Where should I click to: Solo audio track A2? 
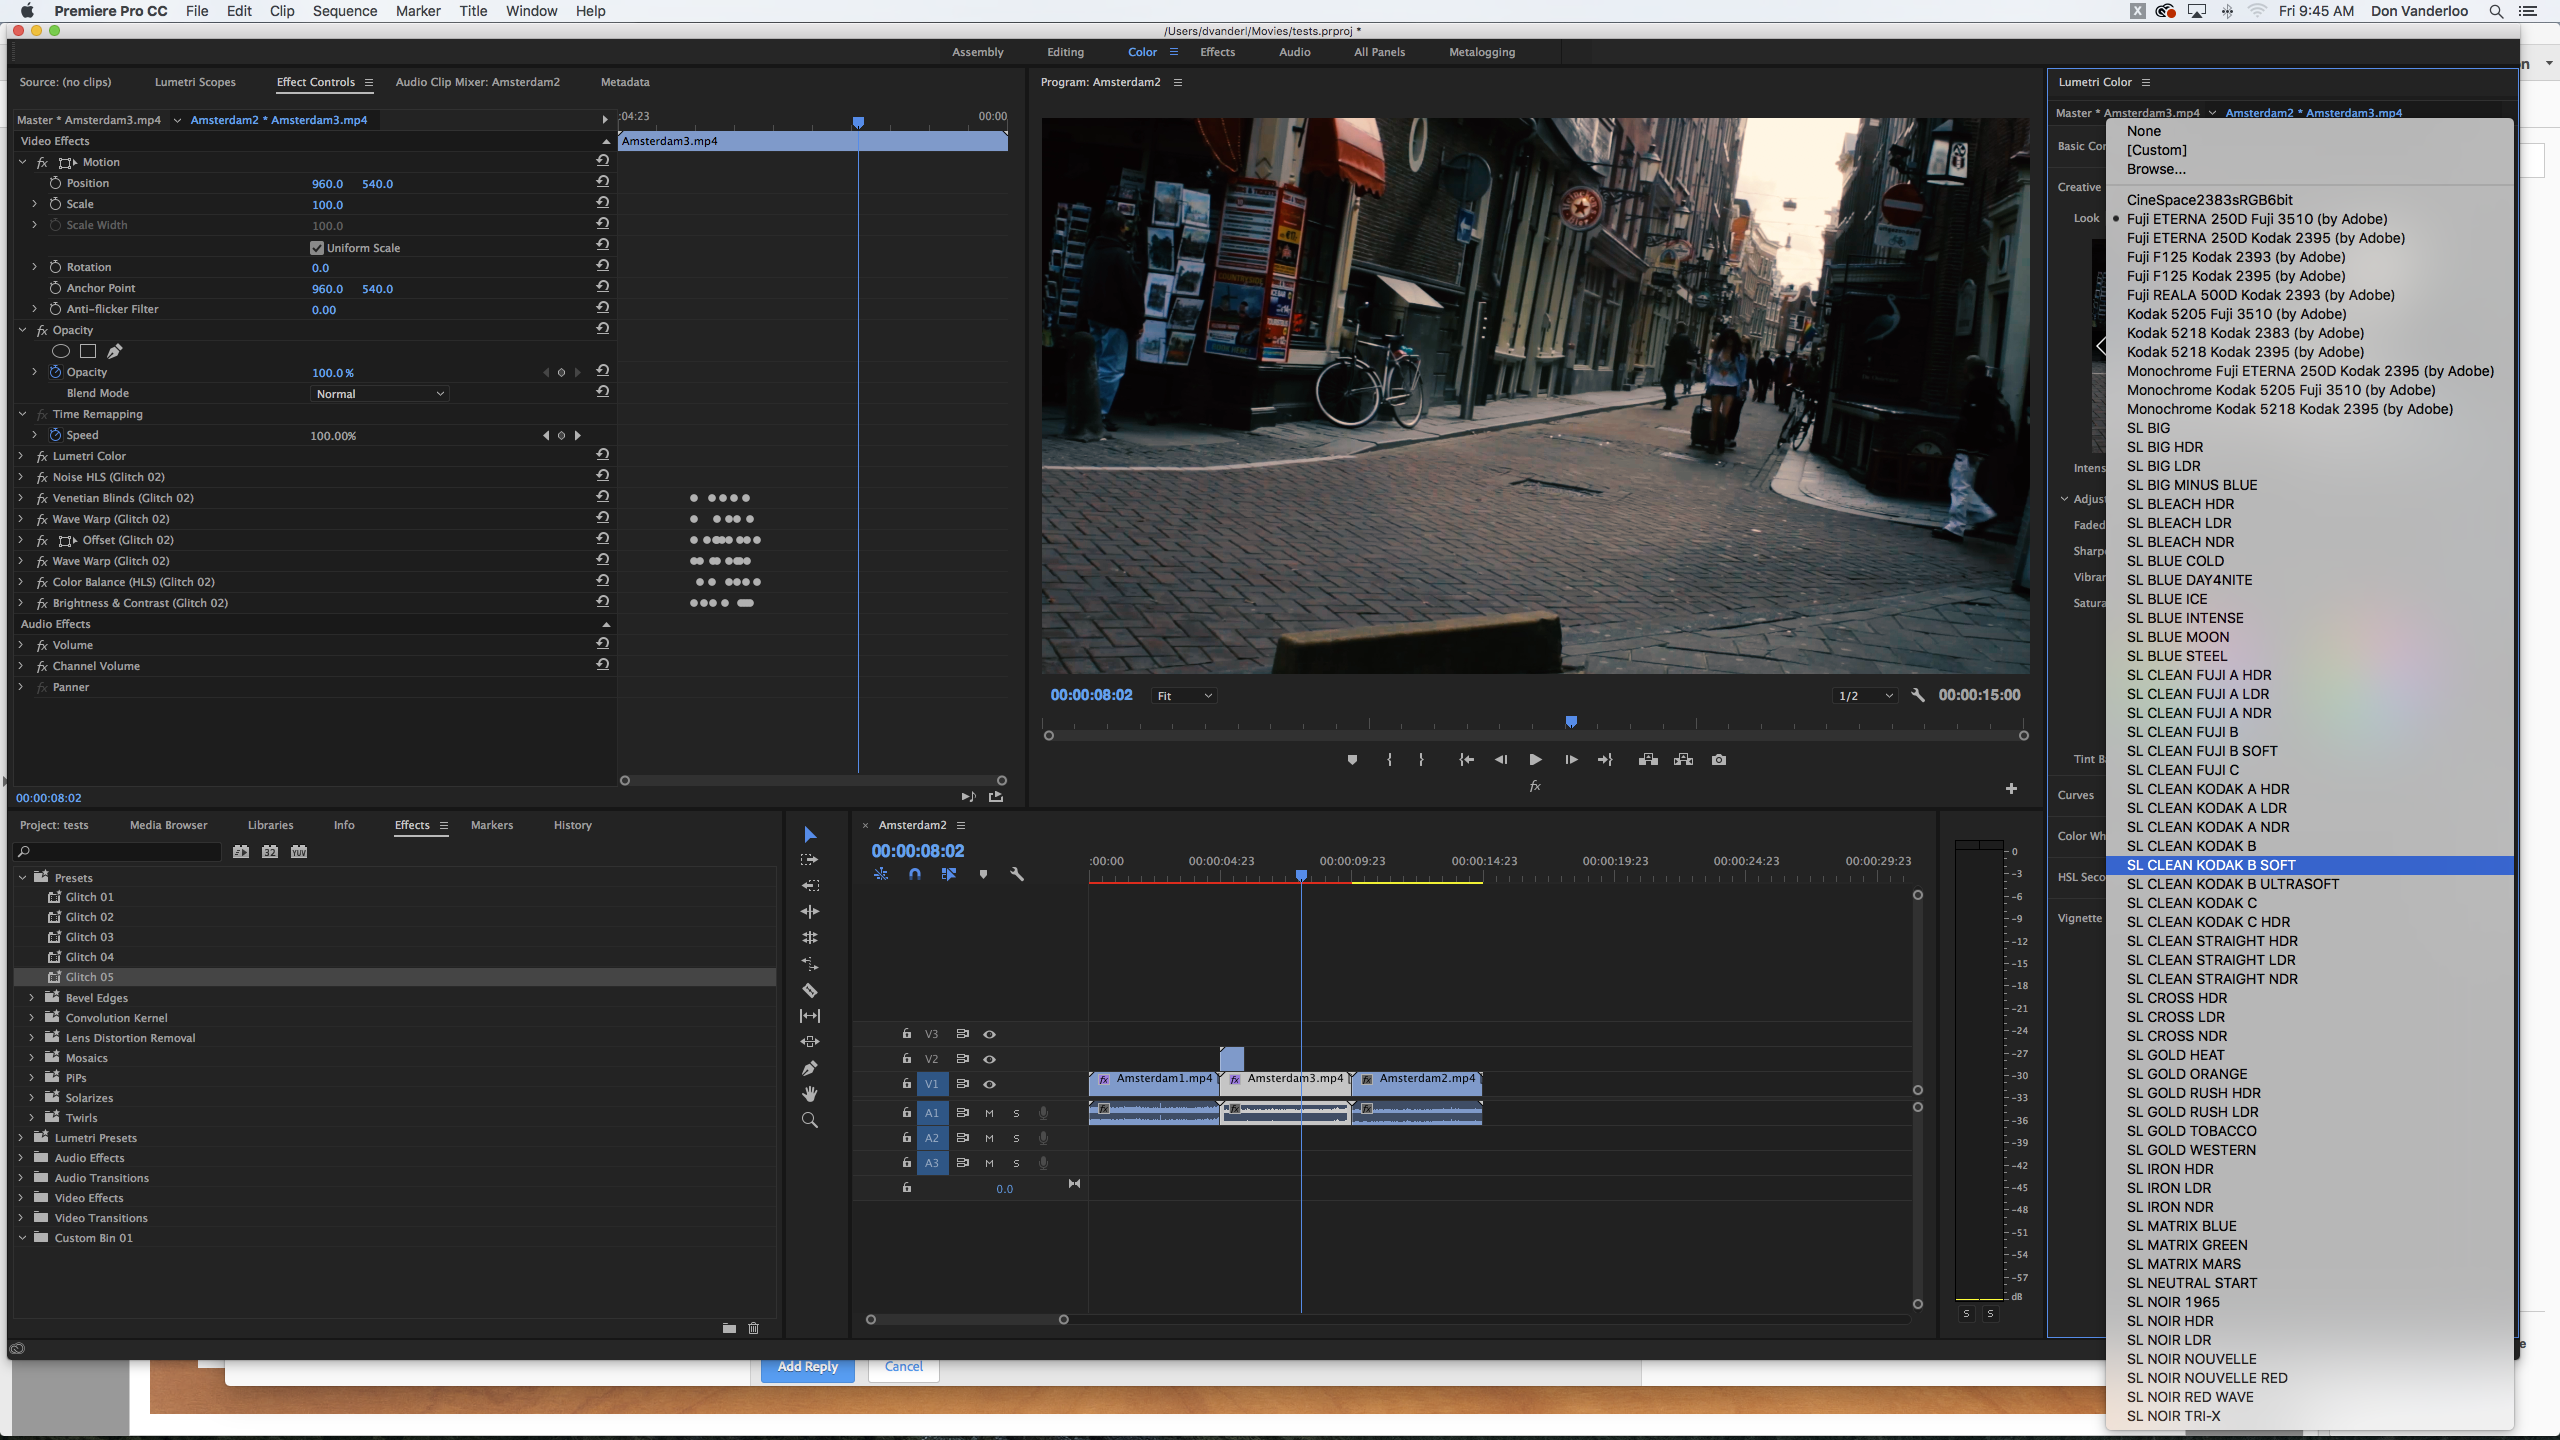pyautogui.click(x=1016, y=1138)
